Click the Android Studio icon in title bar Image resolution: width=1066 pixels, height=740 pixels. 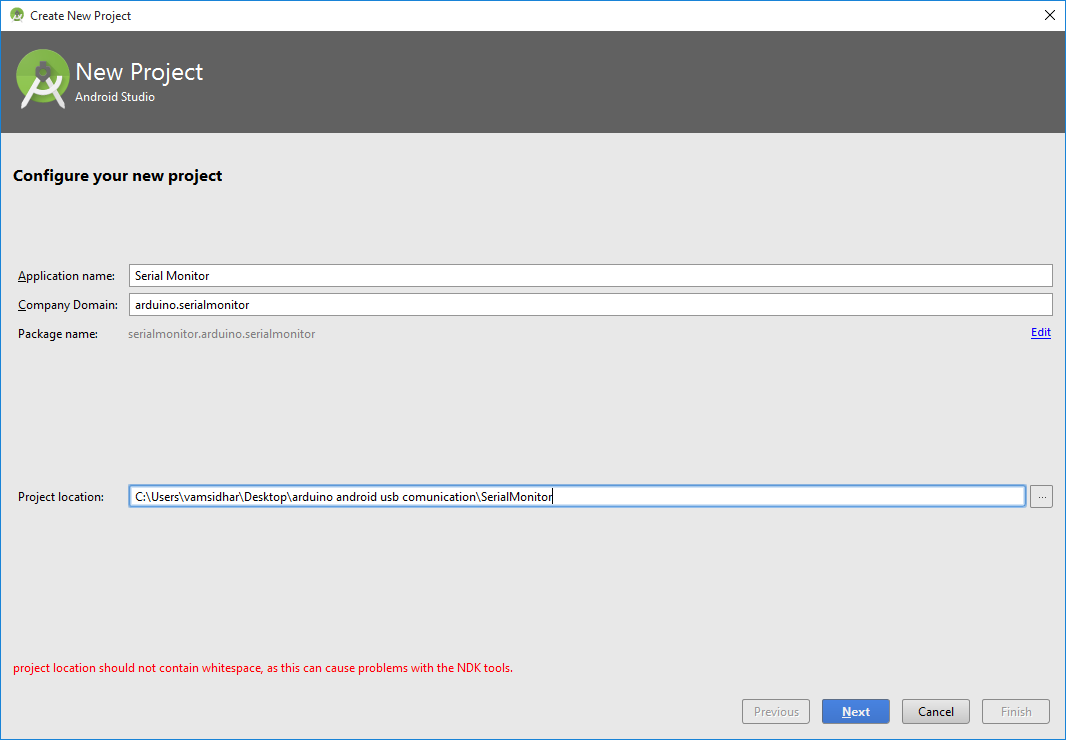point(17,15)
